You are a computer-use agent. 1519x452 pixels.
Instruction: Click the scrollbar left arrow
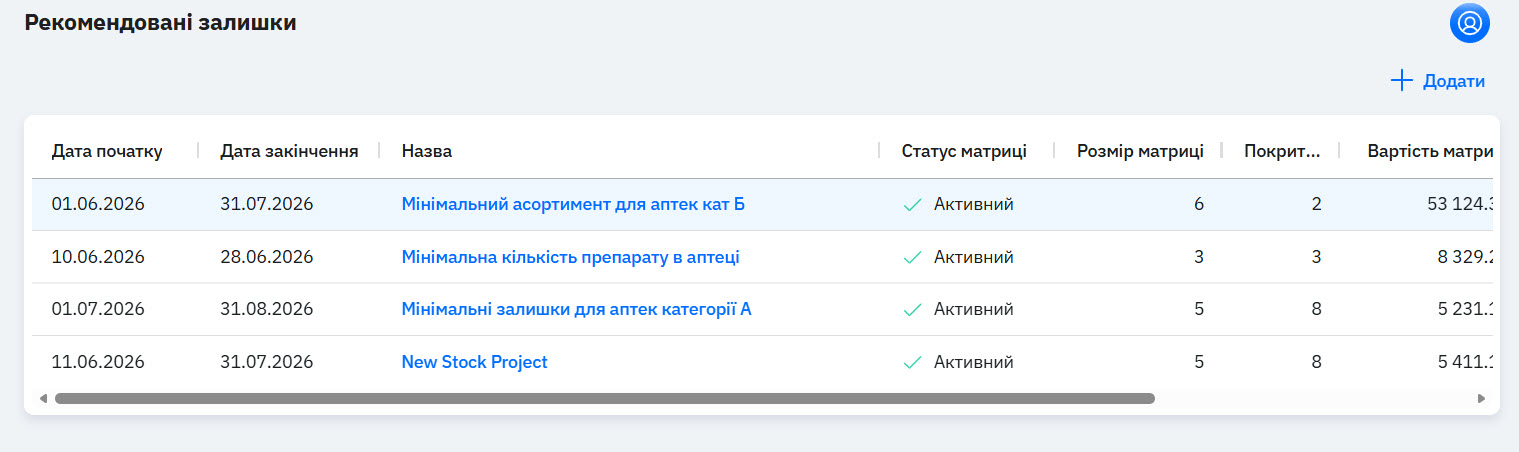(43, 398)
